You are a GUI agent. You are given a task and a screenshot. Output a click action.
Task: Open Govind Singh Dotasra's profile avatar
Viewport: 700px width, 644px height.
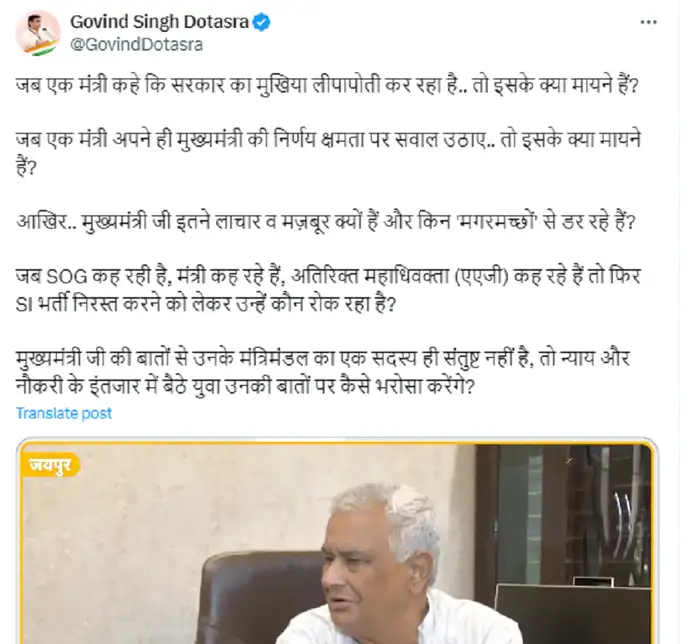point(38,33)
